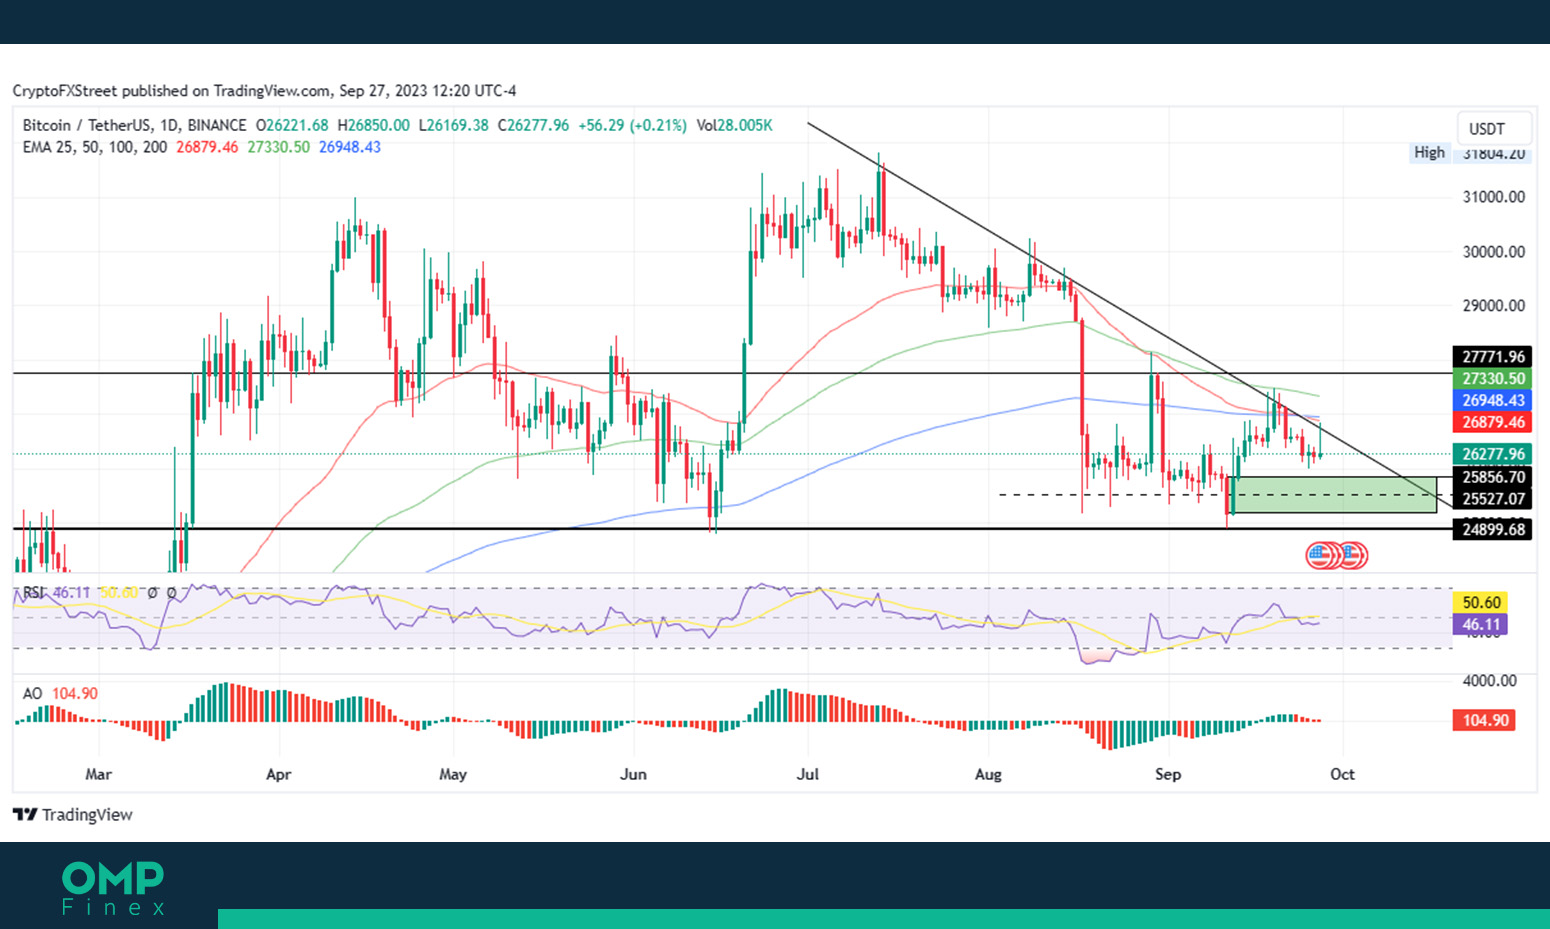
Task: Click the 29000.00 price axis label
Action: point(1494,306)
